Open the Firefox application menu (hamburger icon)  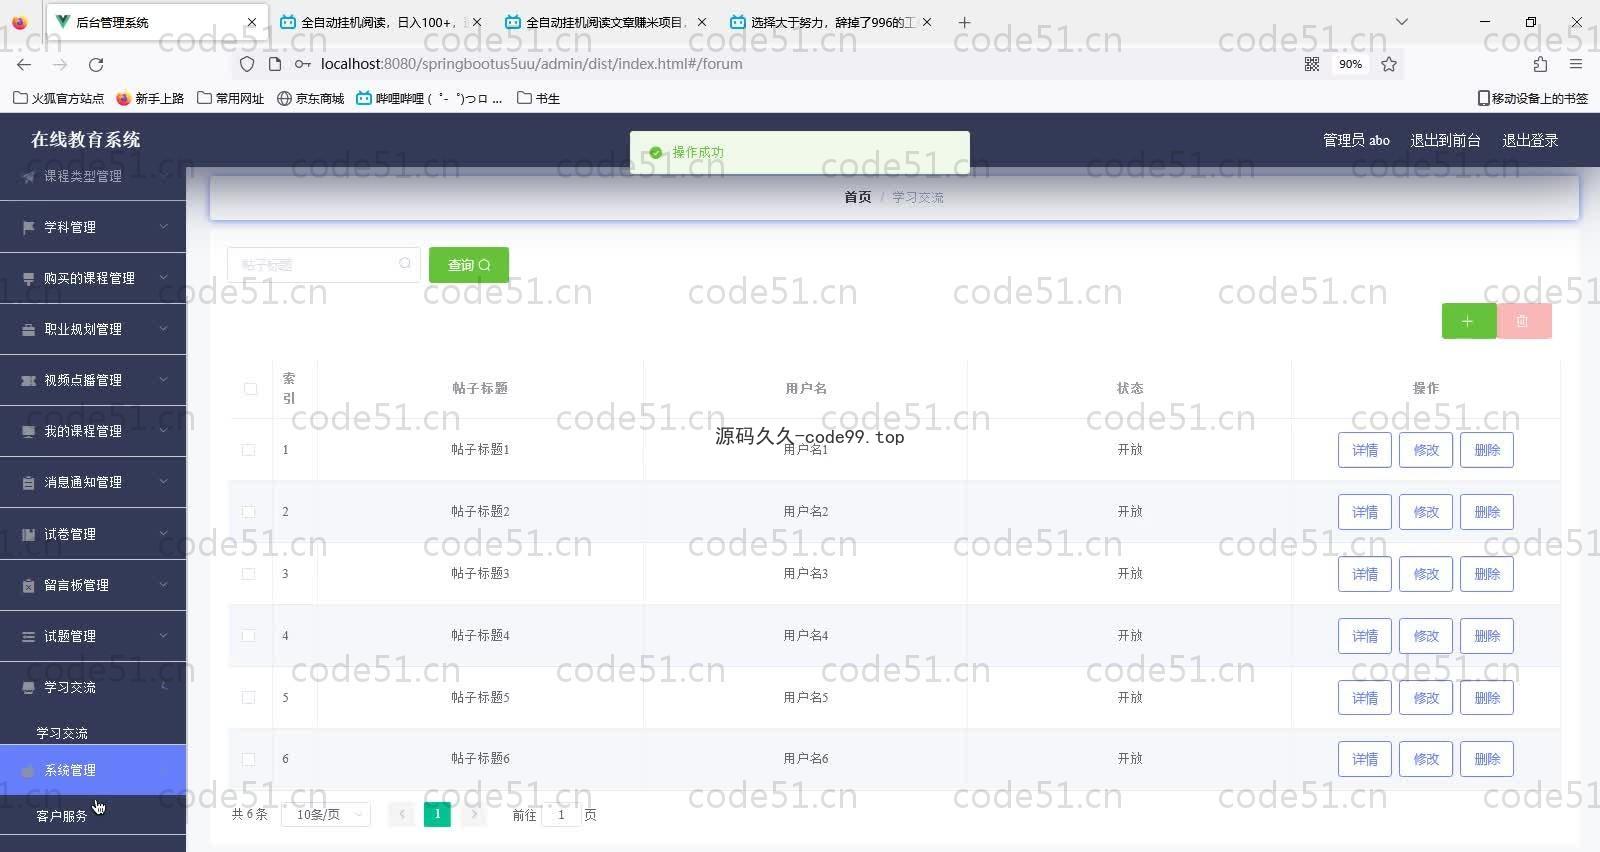[x=1576, y=64]
